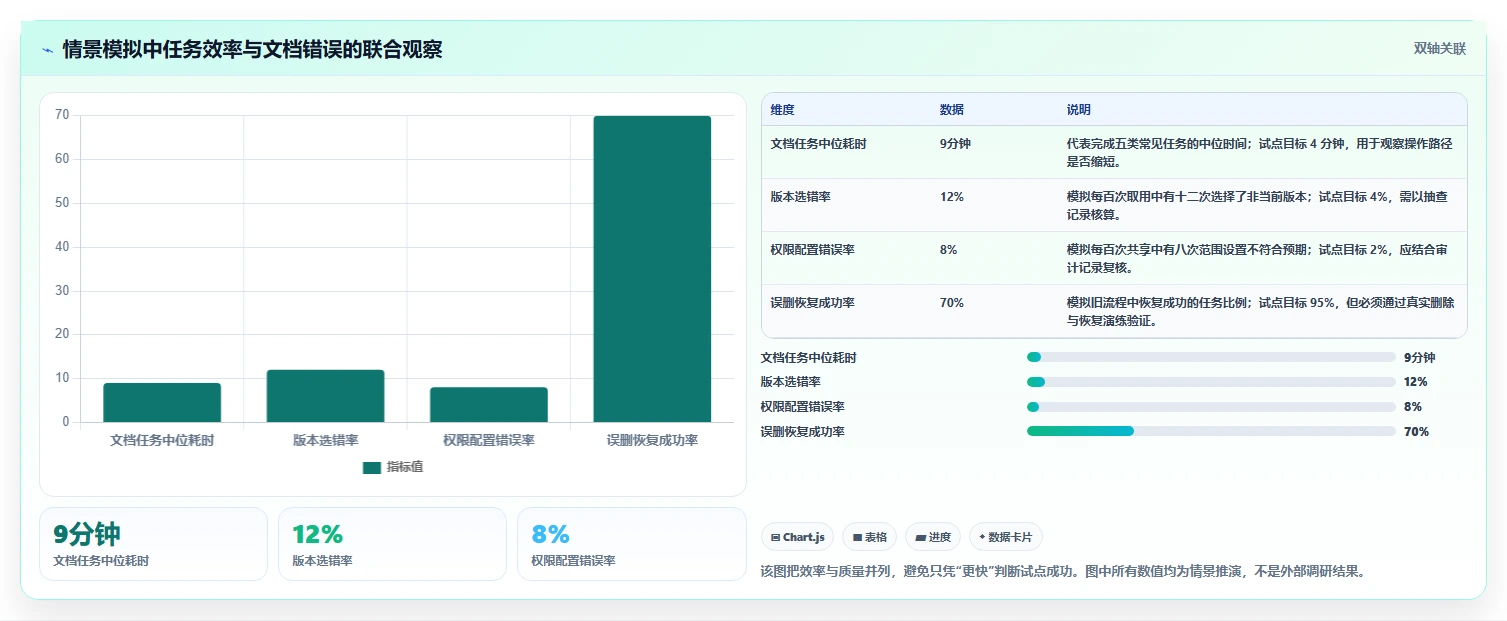Select the 进度 tag chip

(932, 537)
